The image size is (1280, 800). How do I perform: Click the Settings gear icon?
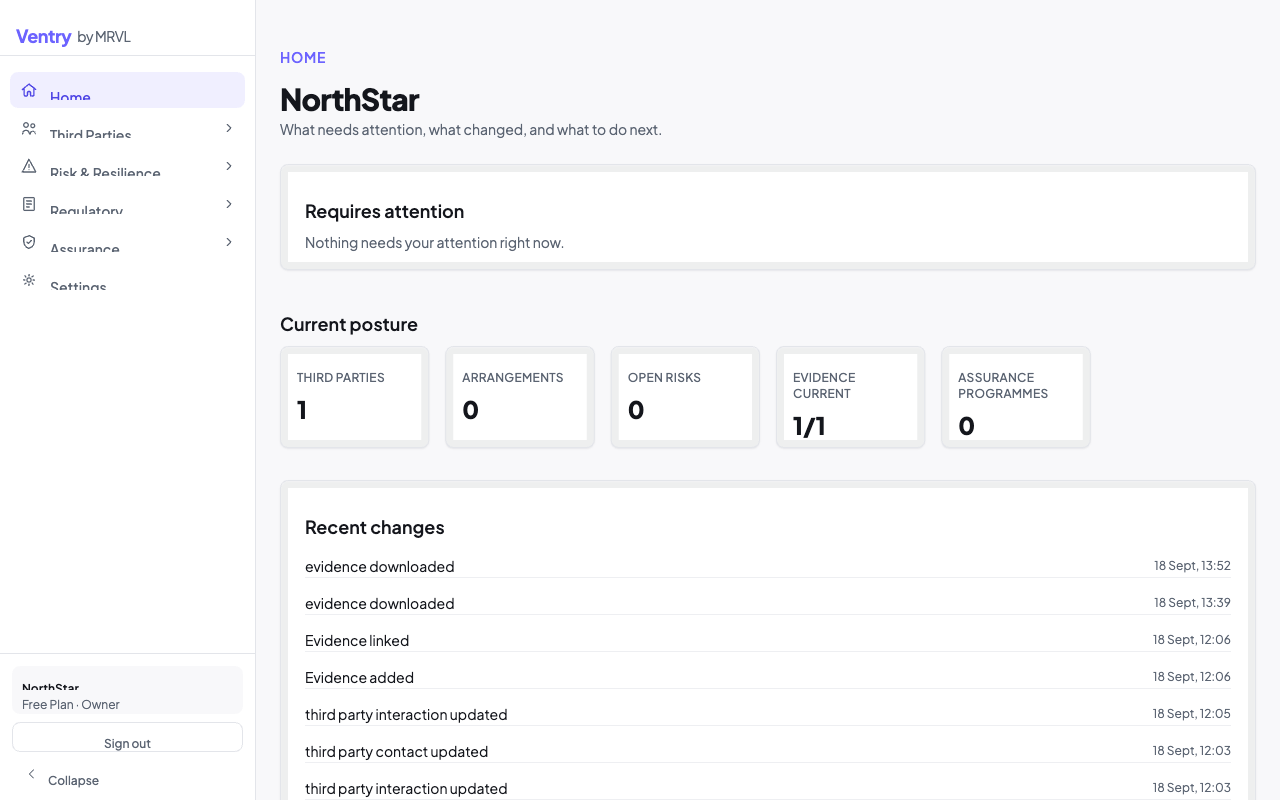[x=29, y=280]
